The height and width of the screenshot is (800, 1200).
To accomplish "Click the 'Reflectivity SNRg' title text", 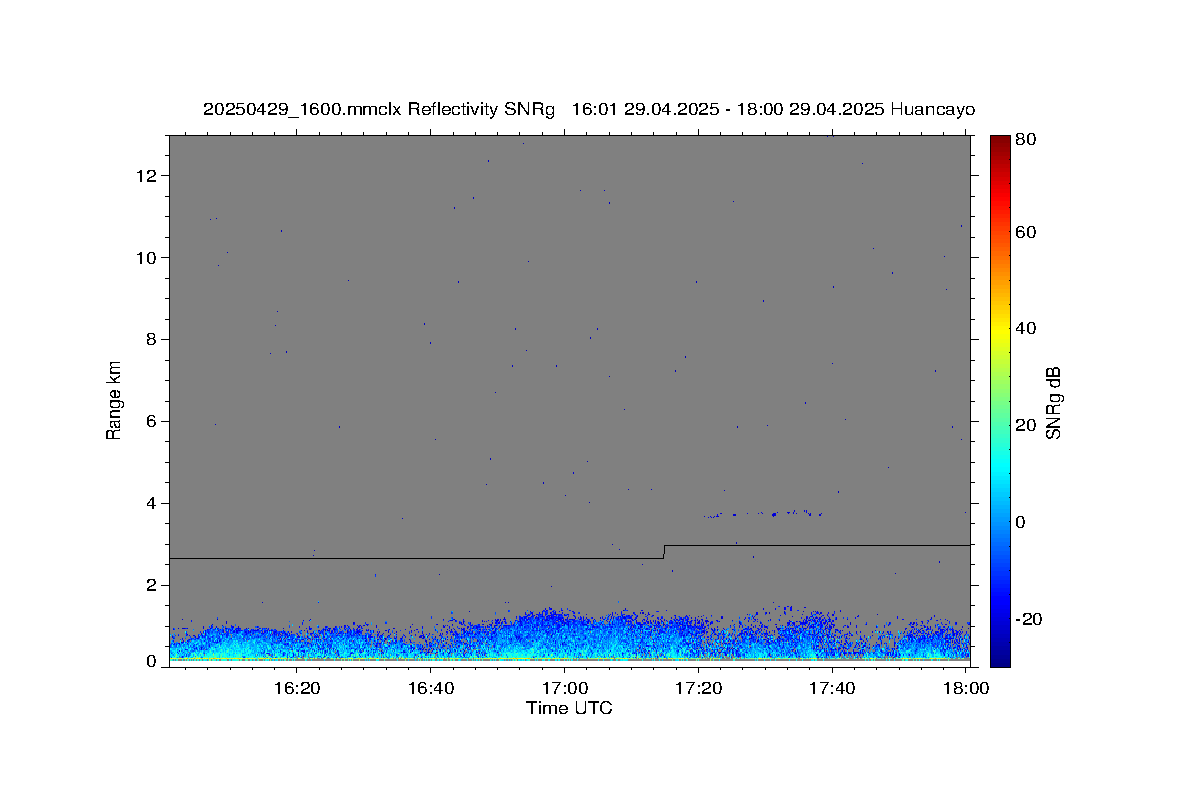I will click(x=480, y=109).
